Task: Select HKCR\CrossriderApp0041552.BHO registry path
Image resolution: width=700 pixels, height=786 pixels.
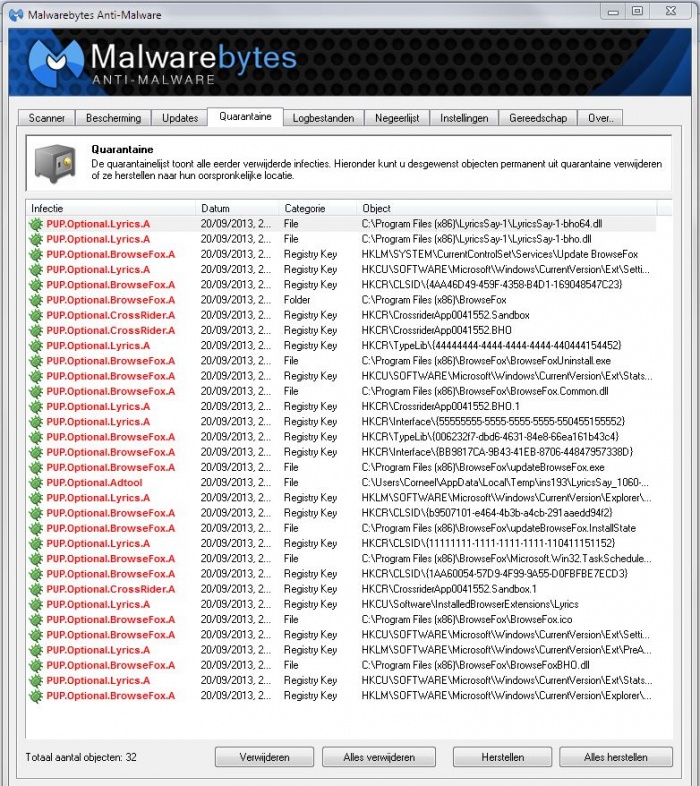Action: click(x=436, y=330)
